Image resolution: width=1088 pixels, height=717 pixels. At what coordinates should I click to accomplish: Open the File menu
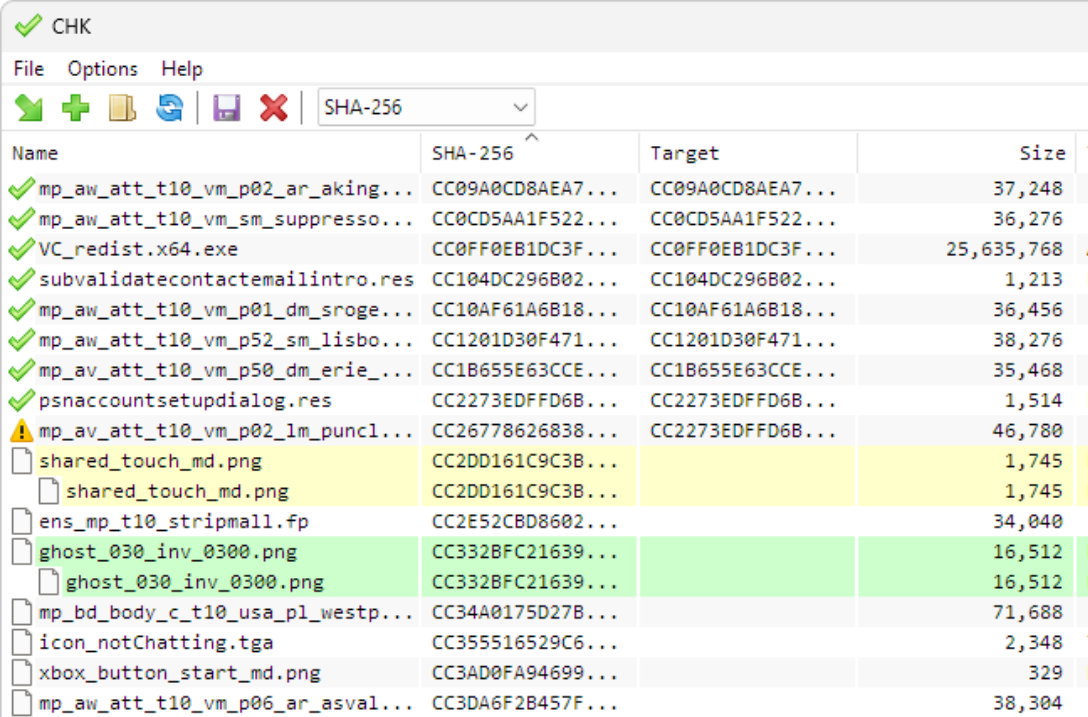[28, 68]
